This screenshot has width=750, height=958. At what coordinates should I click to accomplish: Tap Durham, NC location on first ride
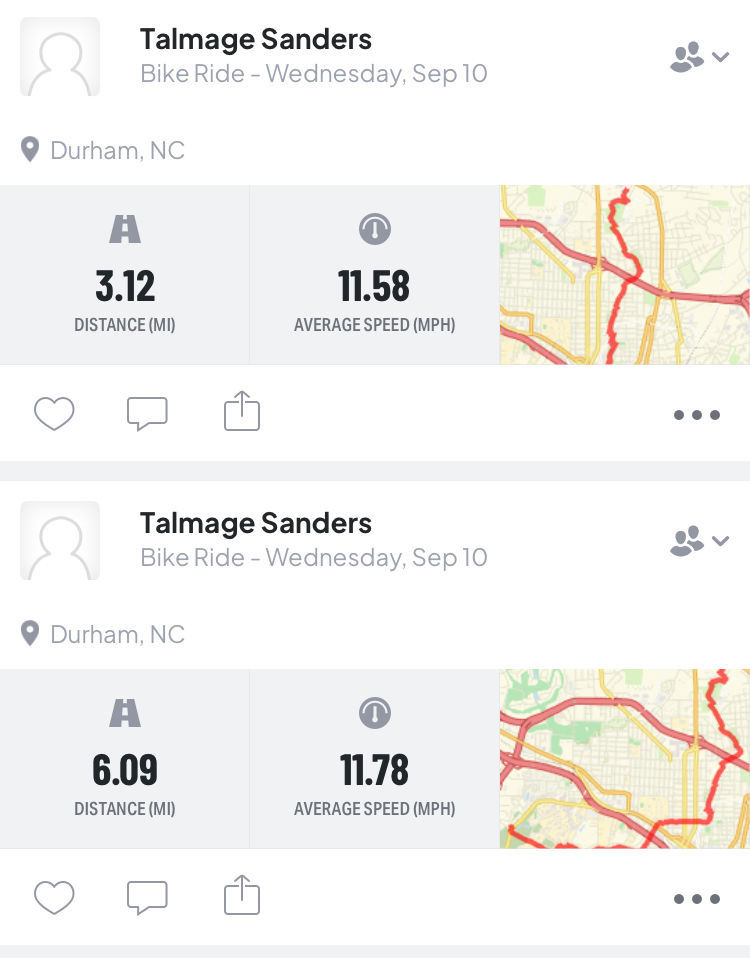pyautogui.click(x=117, y=151)
